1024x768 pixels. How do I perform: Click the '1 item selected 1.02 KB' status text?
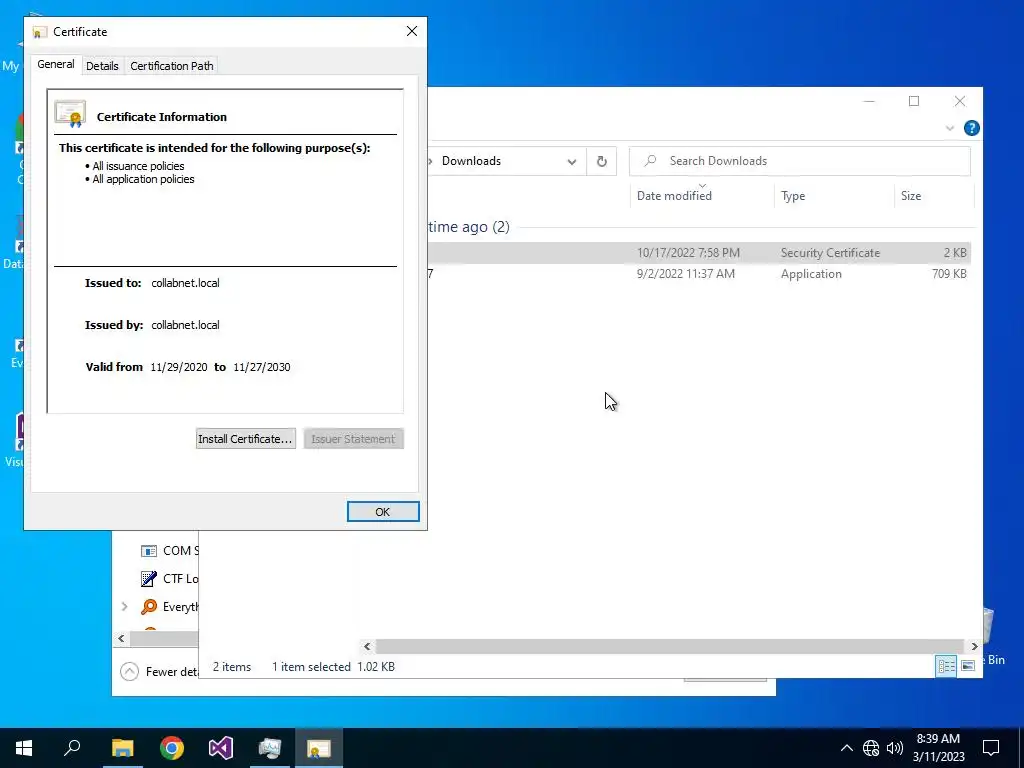333,667
